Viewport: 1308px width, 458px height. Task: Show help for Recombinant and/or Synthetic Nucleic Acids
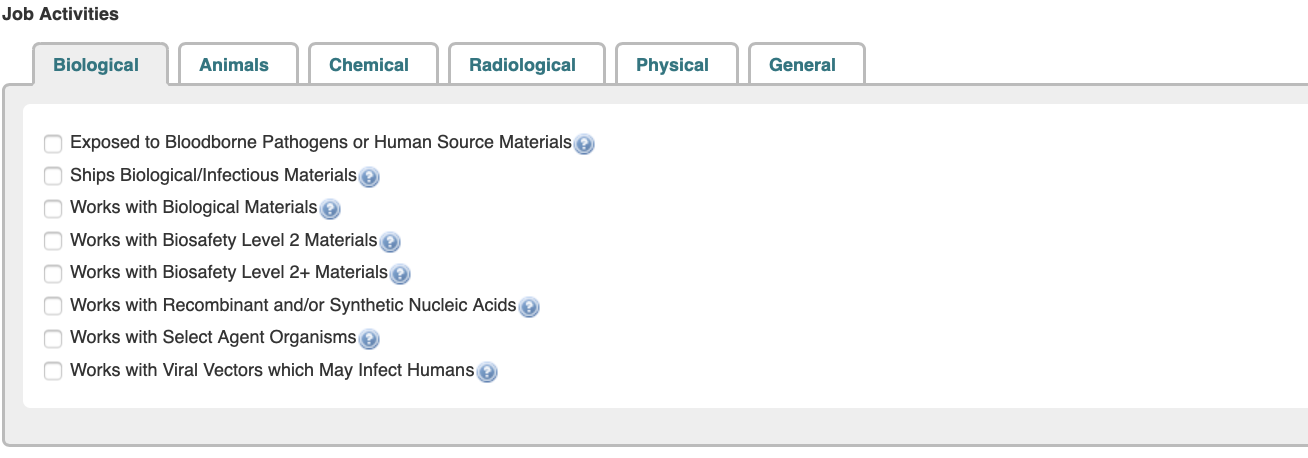click(x=529, y=307)
